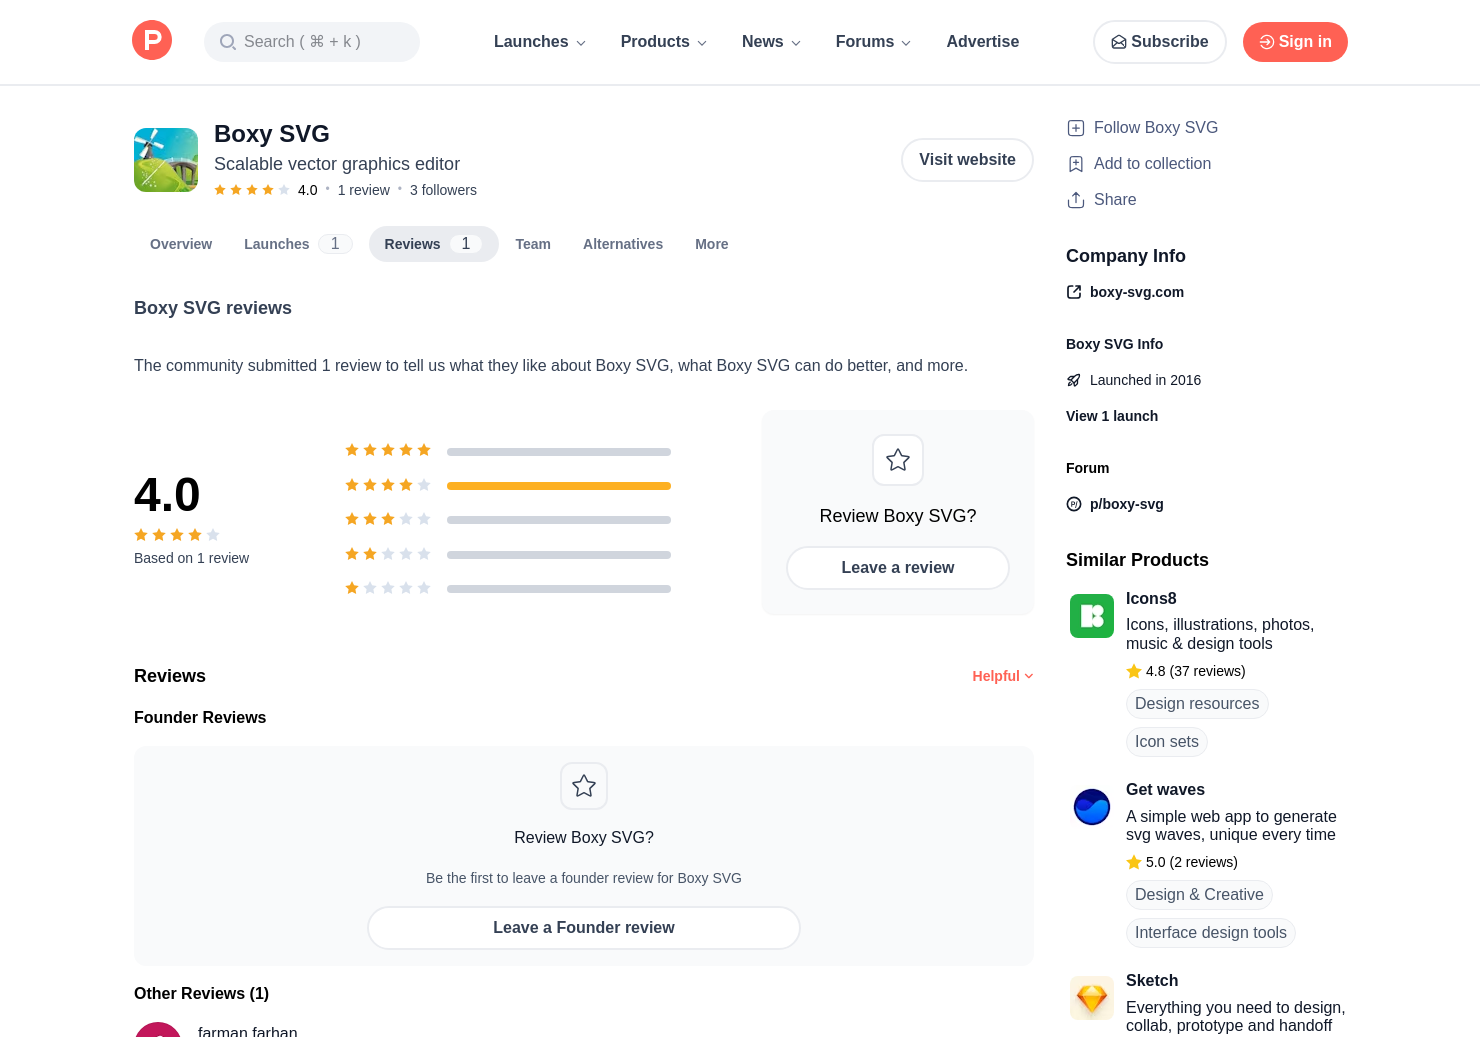Filter by the five-star rating bar
Image resolution: width=1480 pixels, height=1037 pixels.
pyautogui.click(x=559, y=452)
